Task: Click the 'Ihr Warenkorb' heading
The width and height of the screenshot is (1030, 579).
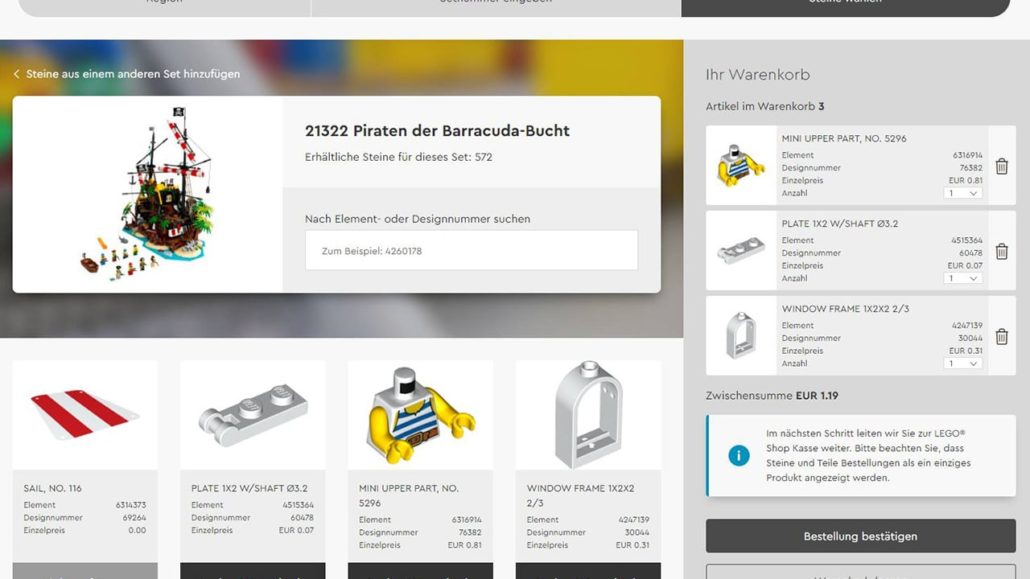Action: pos(757,75)
